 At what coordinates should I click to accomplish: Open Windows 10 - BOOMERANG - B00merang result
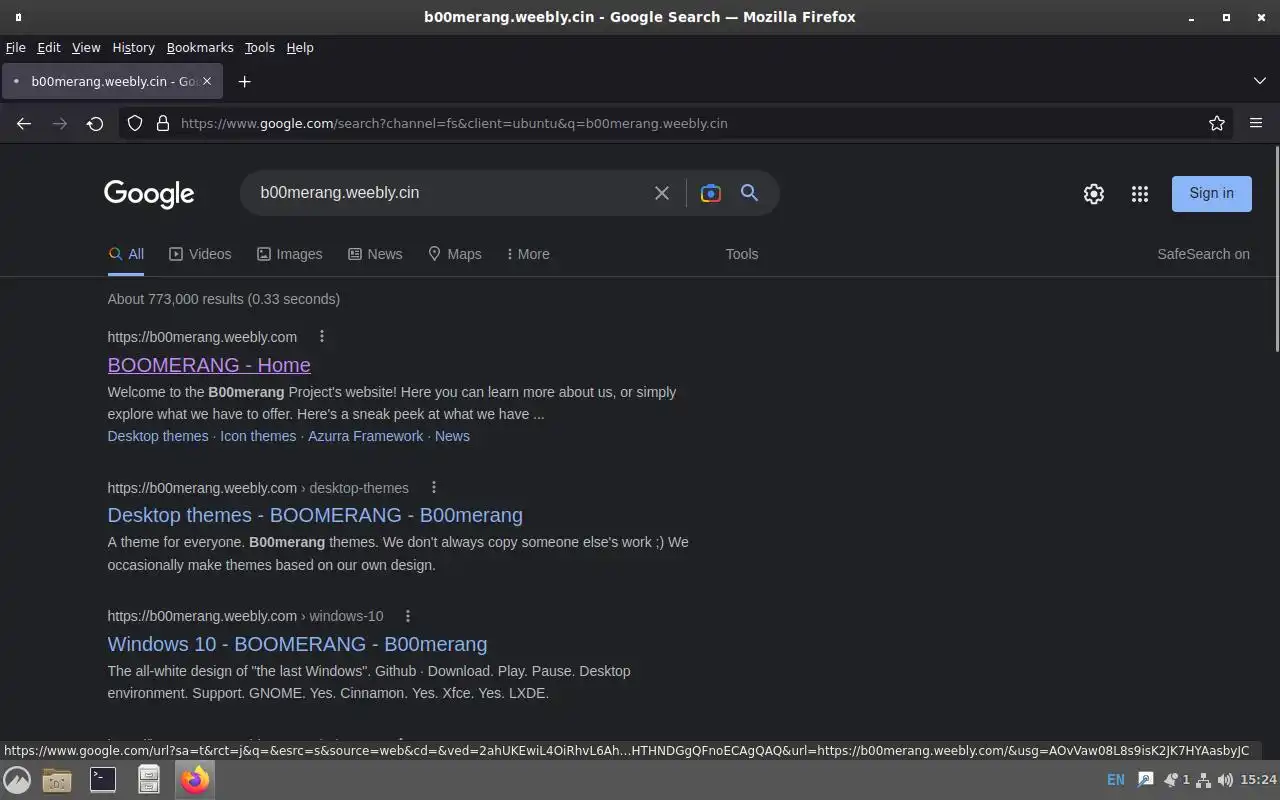pos(297,644)
